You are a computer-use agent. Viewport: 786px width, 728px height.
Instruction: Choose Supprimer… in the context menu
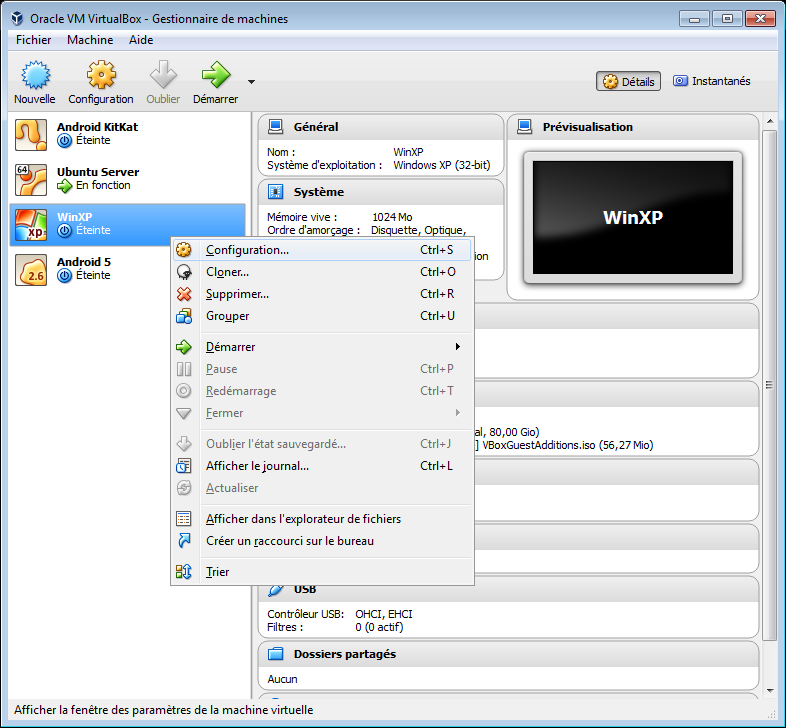pos(237,294)
